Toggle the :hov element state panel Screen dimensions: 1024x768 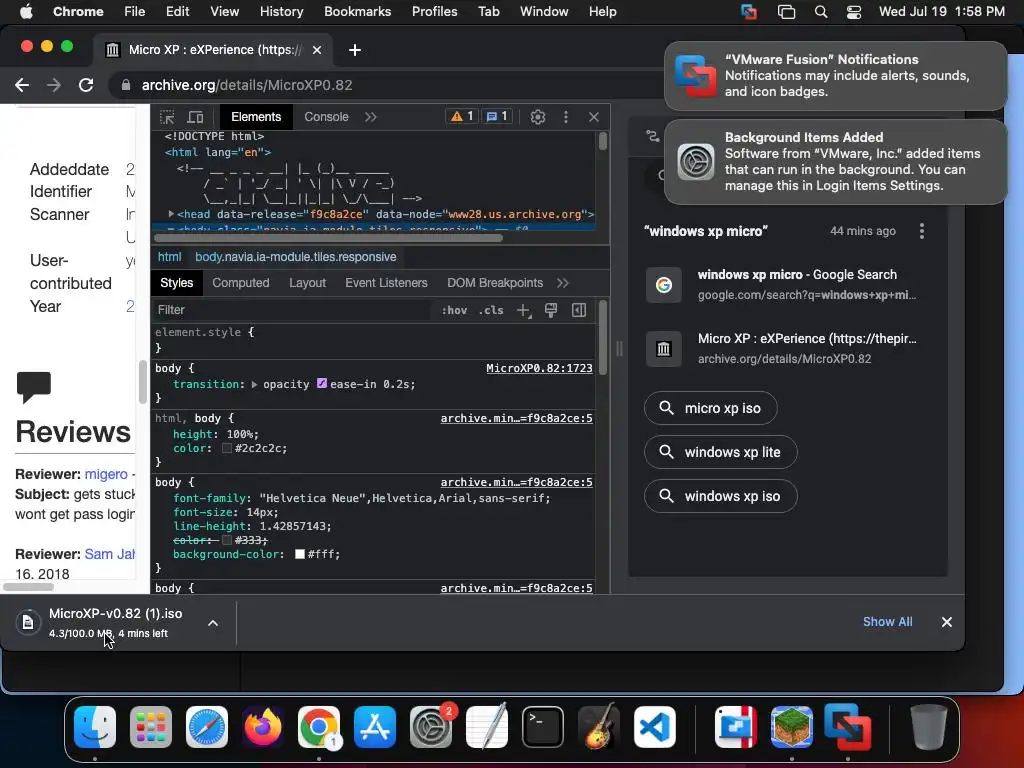click(454, 310)
